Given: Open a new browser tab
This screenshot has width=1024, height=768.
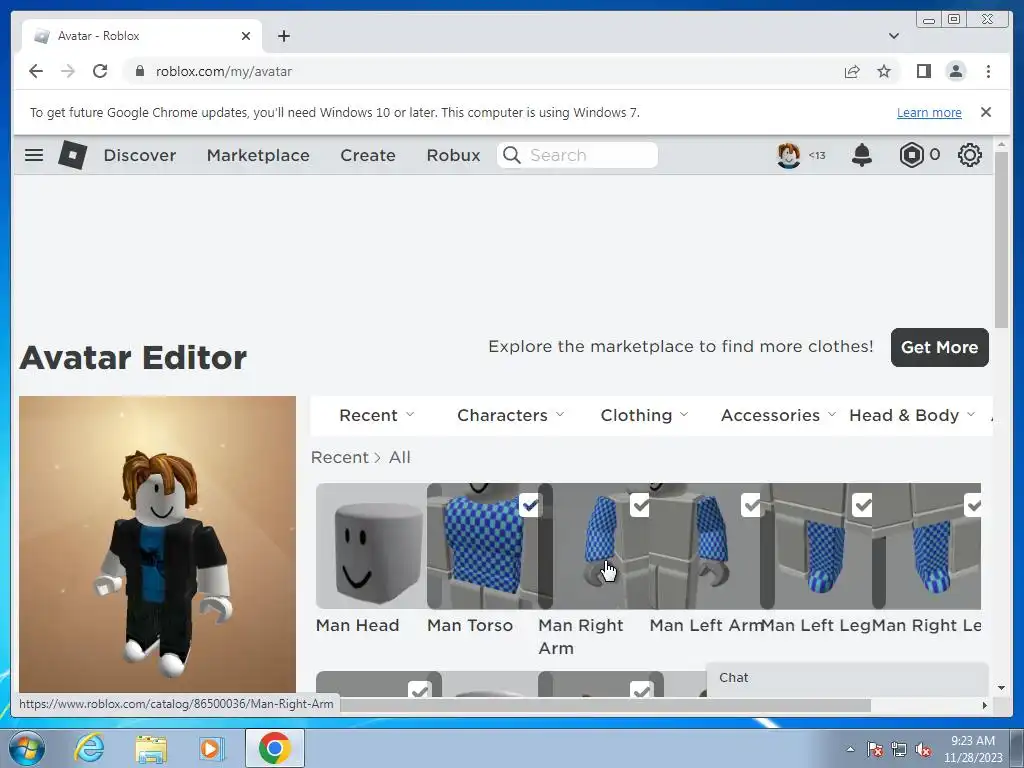Looking at the screenshot, I should click(x=283, y=36).
